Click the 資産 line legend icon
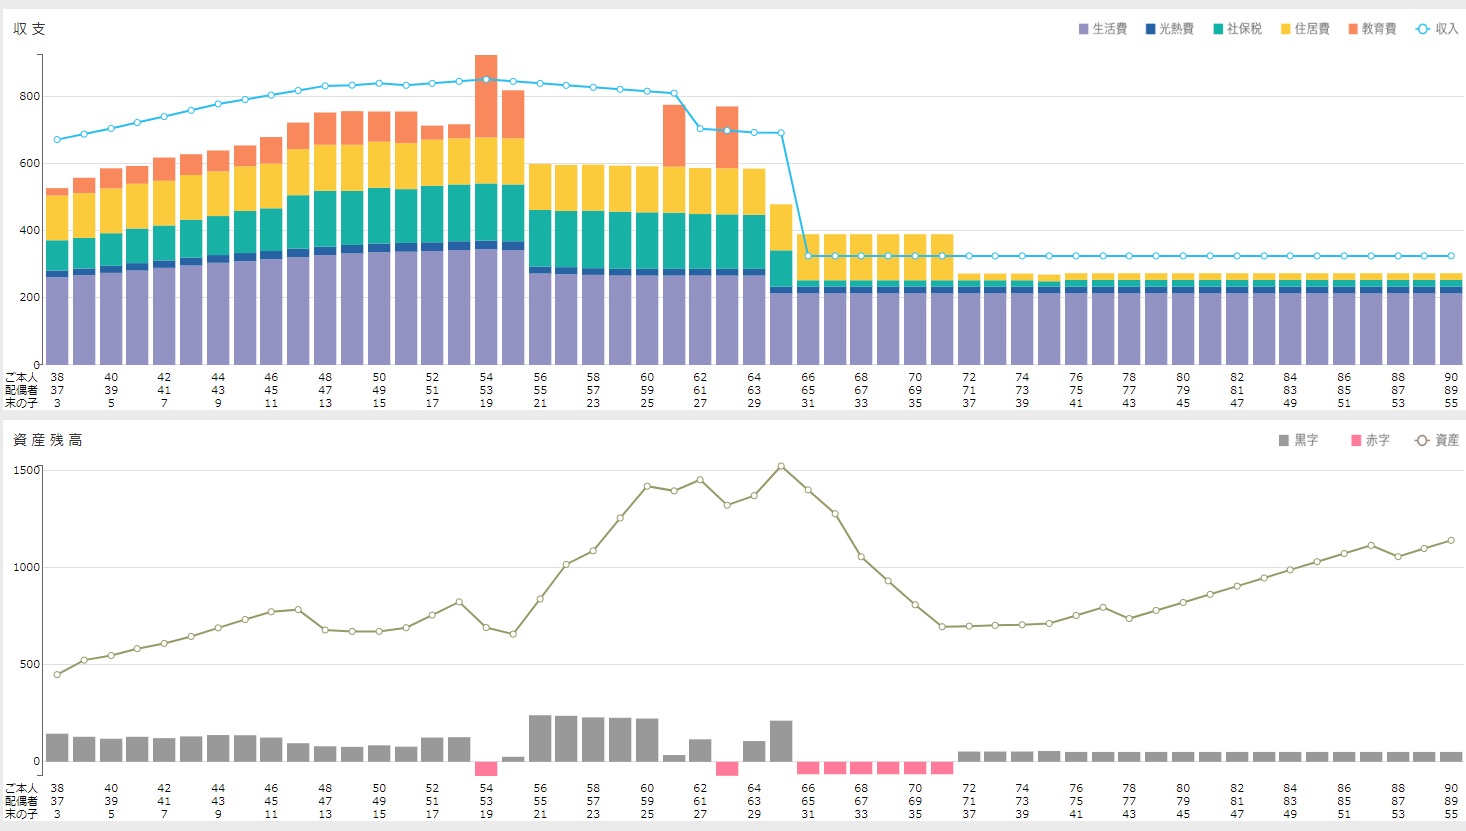 coord(1421,440)
